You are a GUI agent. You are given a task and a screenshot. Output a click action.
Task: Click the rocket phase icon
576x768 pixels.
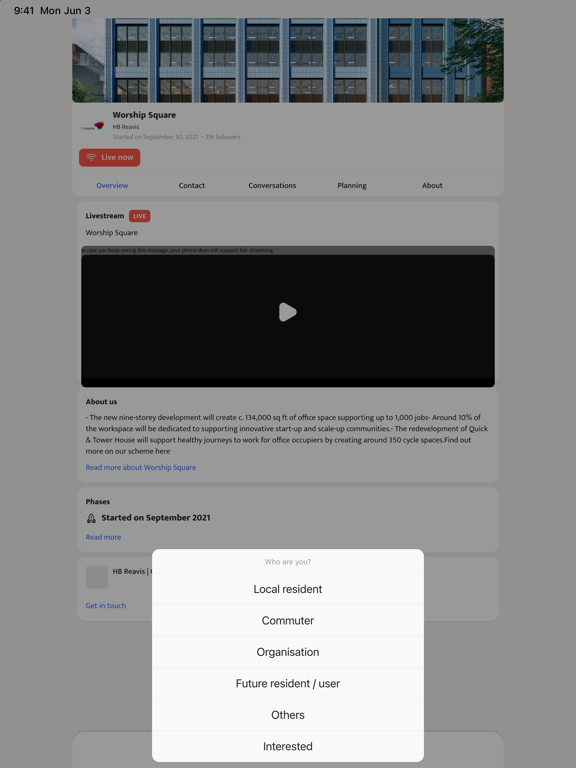91,518
